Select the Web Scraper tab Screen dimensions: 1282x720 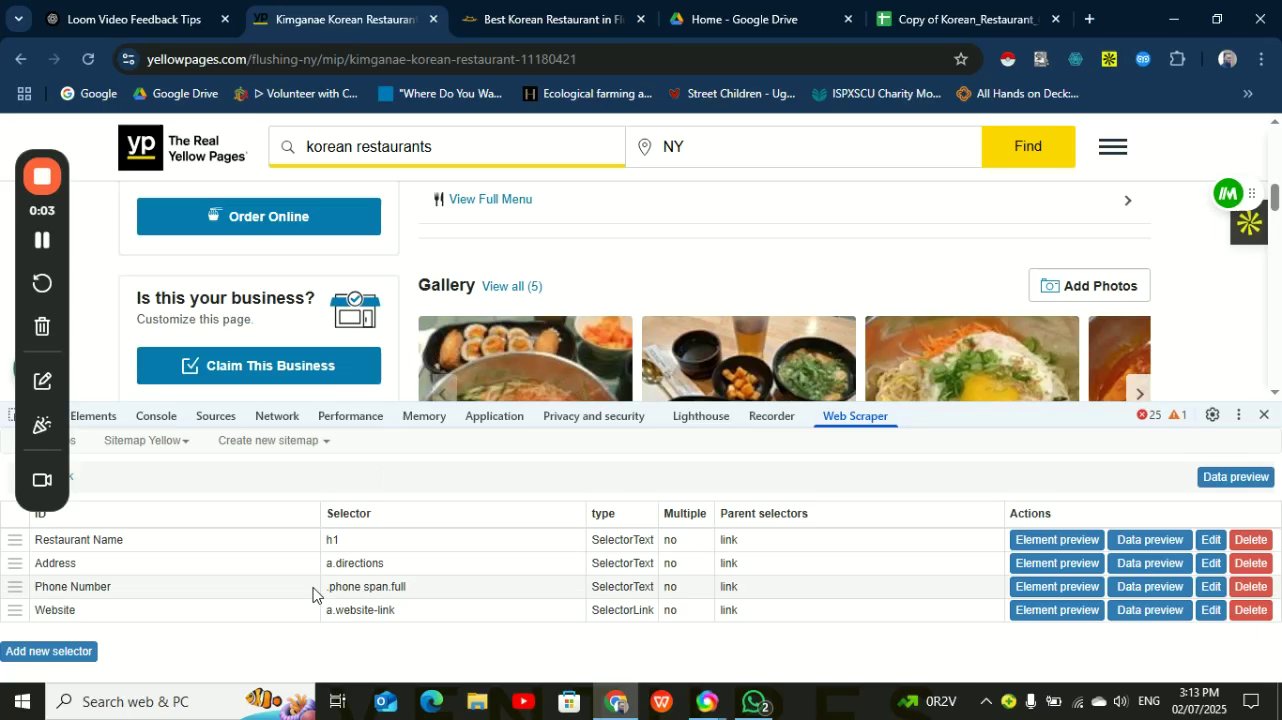[x=855, y=416]
